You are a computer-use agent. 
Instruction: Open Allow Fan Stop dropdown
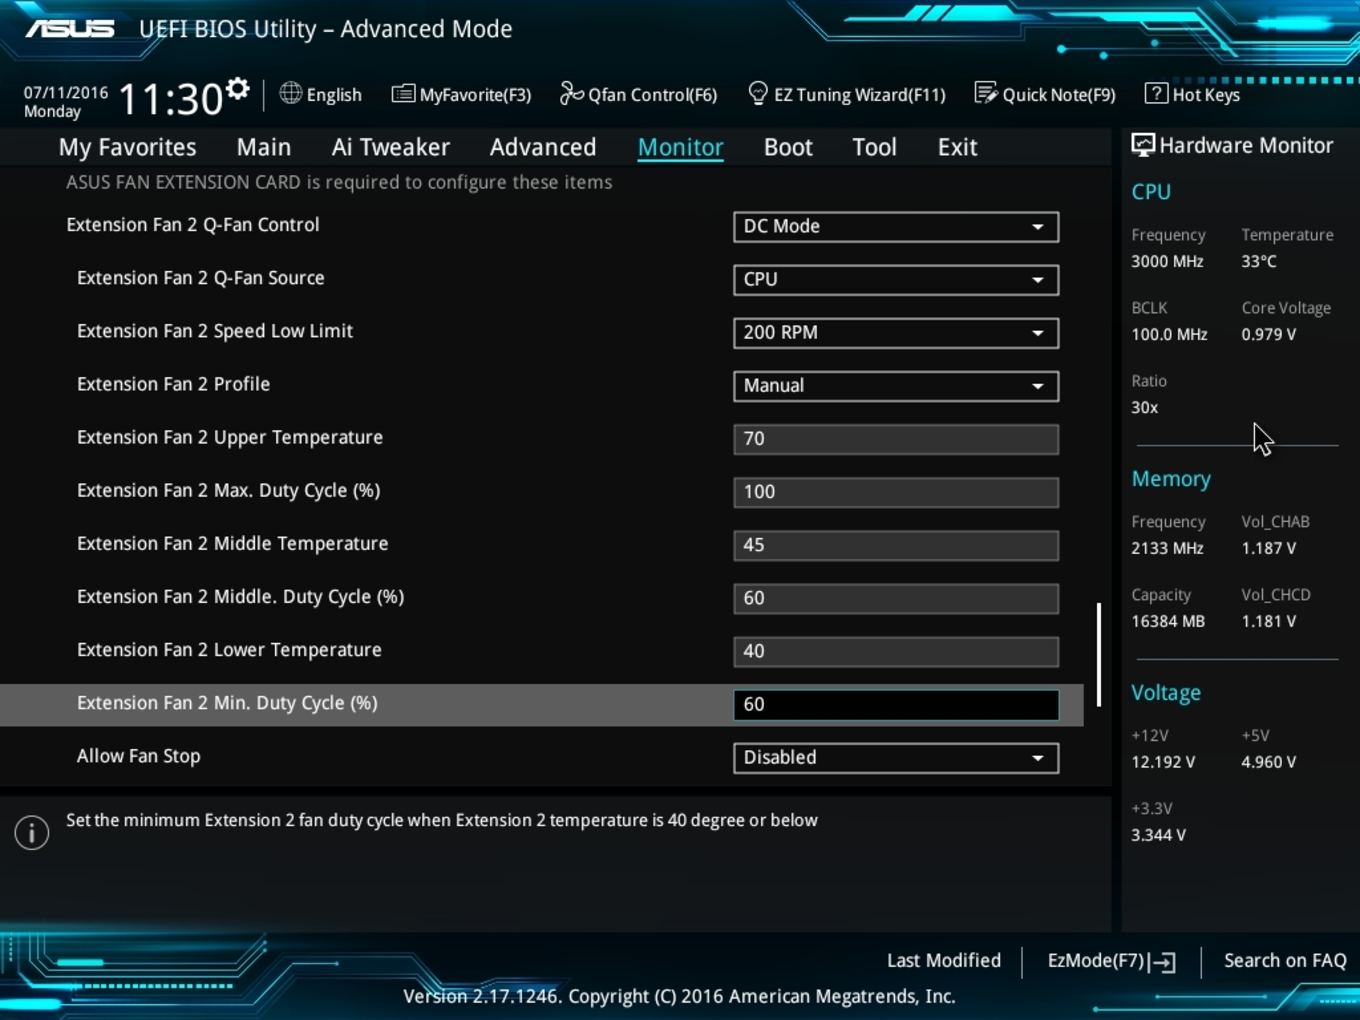896,758
